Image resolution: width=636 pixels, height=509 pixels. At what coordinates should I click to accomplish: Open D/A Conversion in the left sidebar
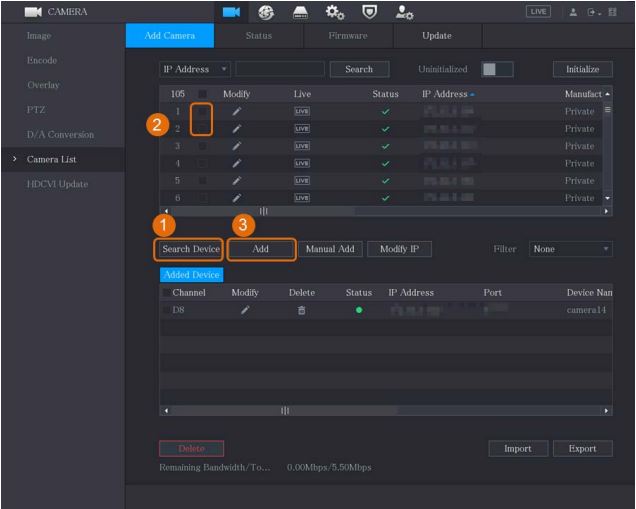[60, 135]
